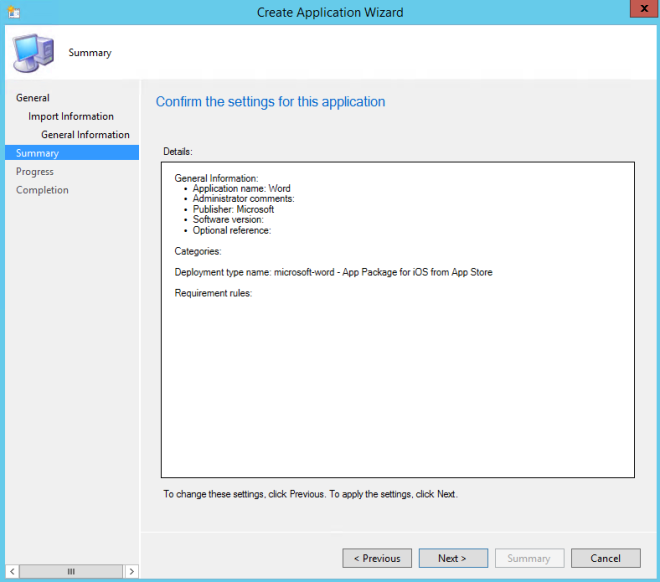Viewport: 660px width, 582px height.
Task: Click the 'Application name: Word' line
Action: coord(242,188)
